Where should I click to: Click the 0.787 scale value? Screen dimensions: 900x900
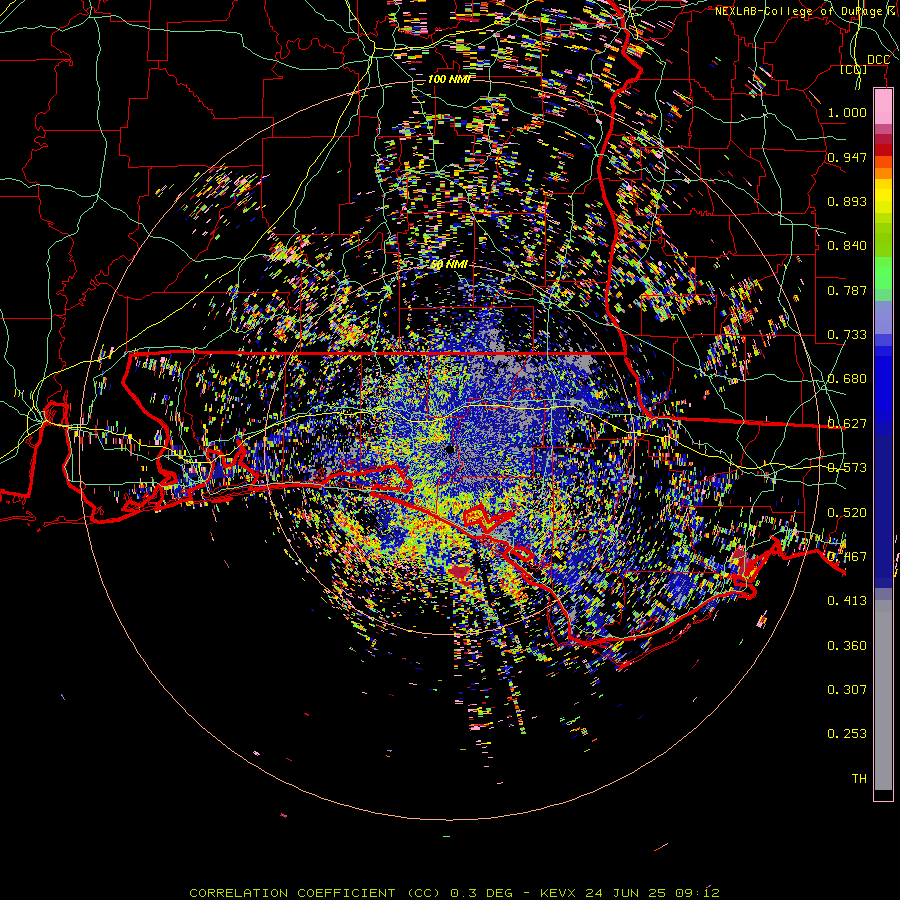click(847, 290)
